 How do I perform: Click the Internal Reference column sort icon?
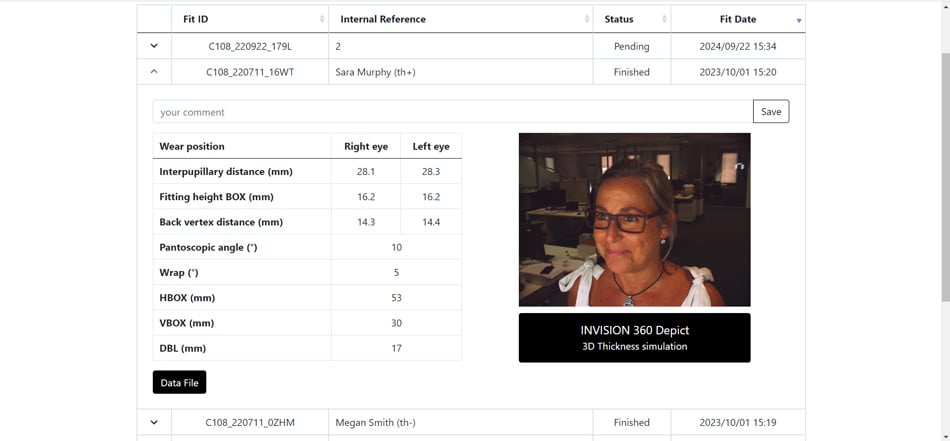point(586,19)
